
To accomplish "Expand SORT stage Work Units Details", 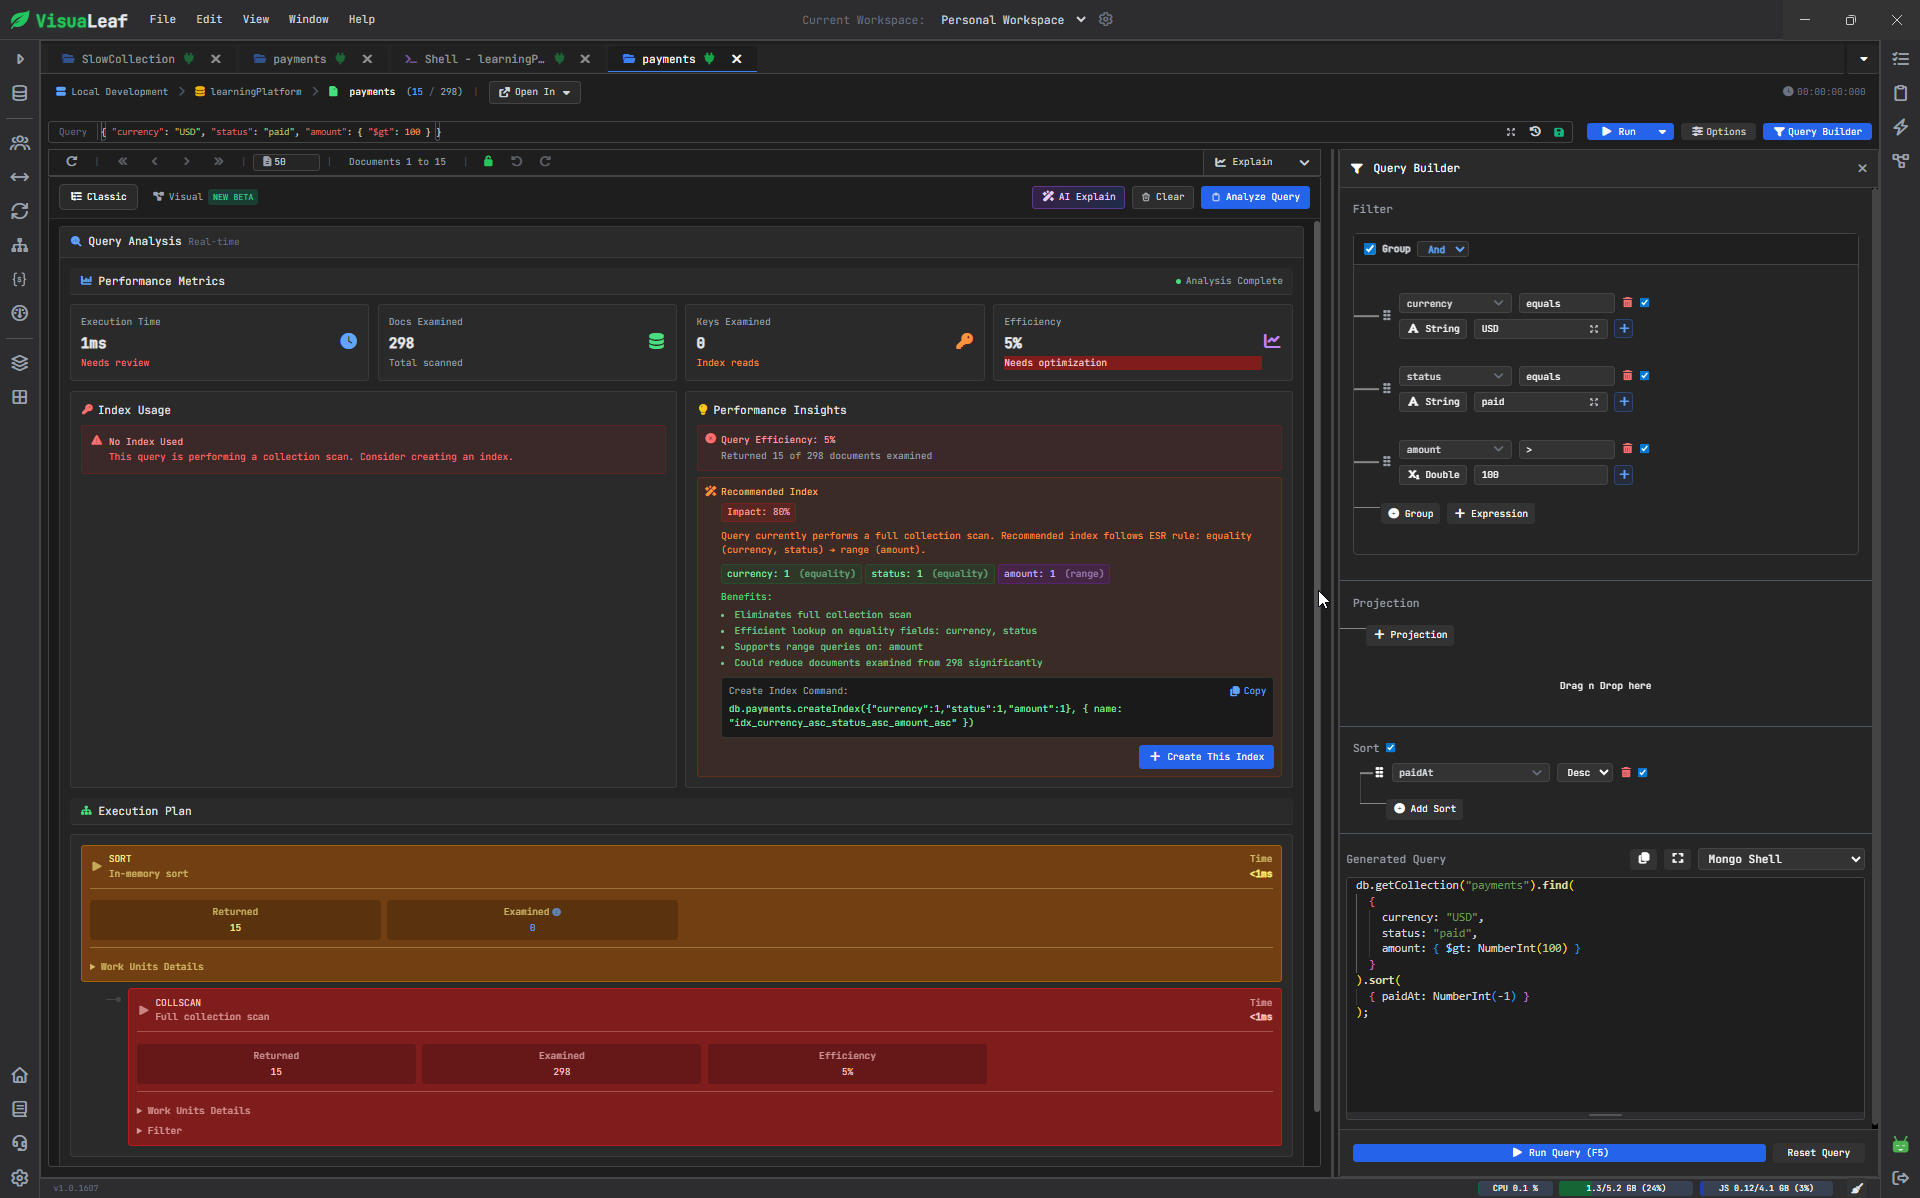I will coord(146,966).
